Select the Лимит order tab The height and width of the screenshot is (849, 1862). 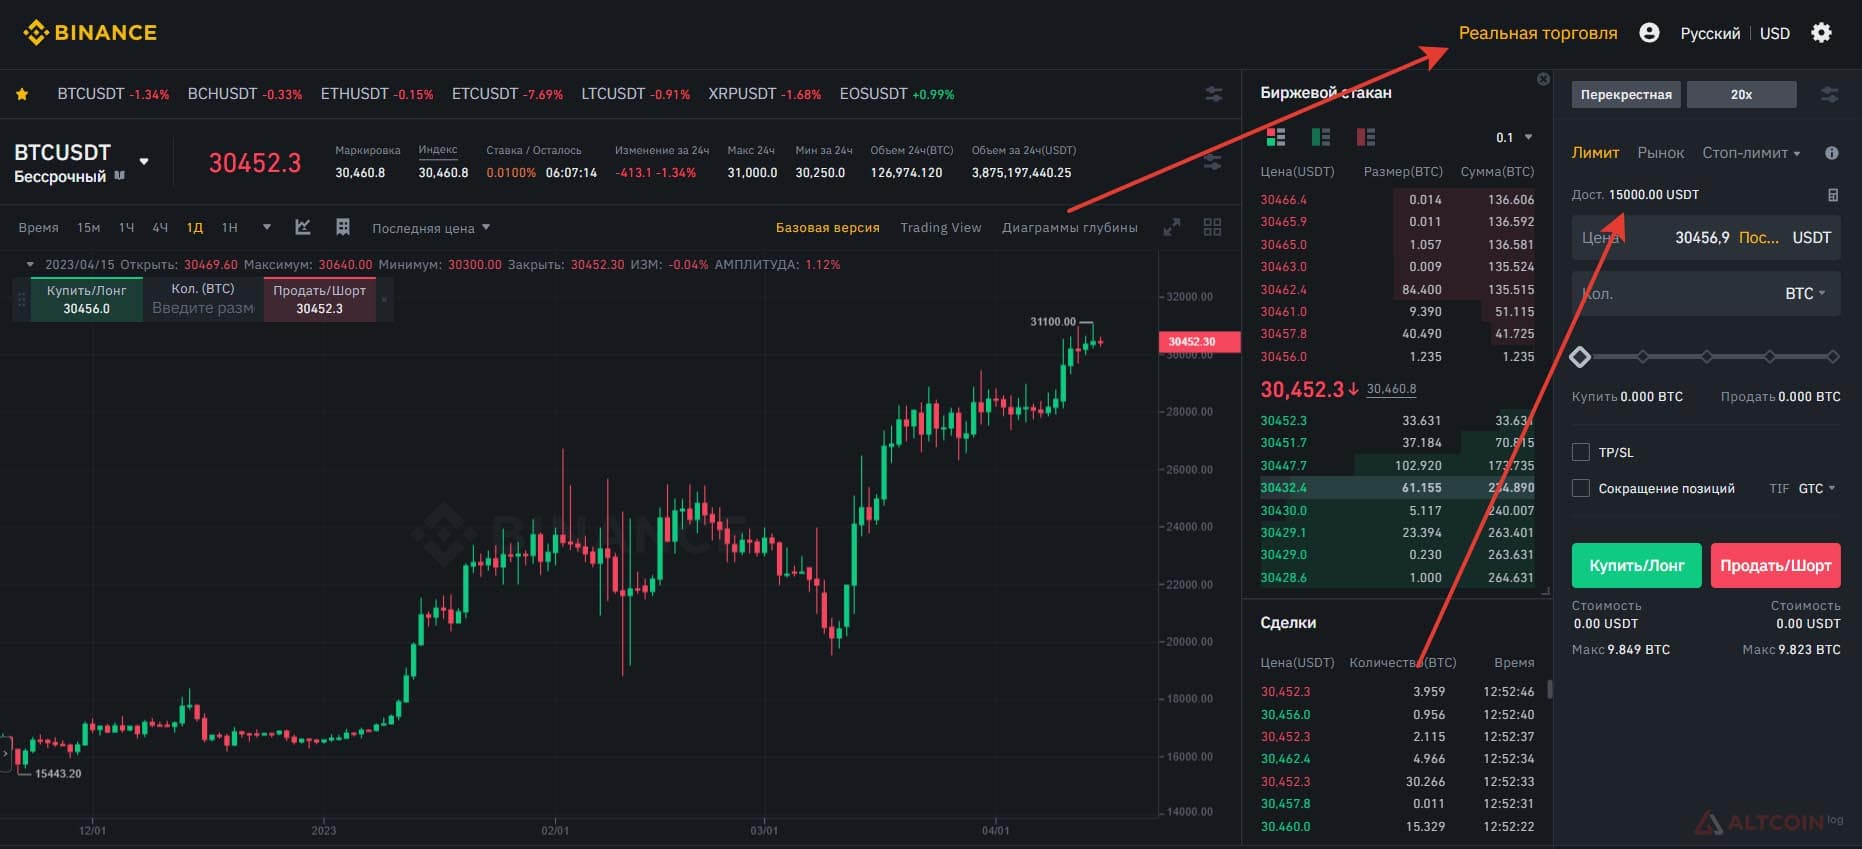tap(1595, 153)
